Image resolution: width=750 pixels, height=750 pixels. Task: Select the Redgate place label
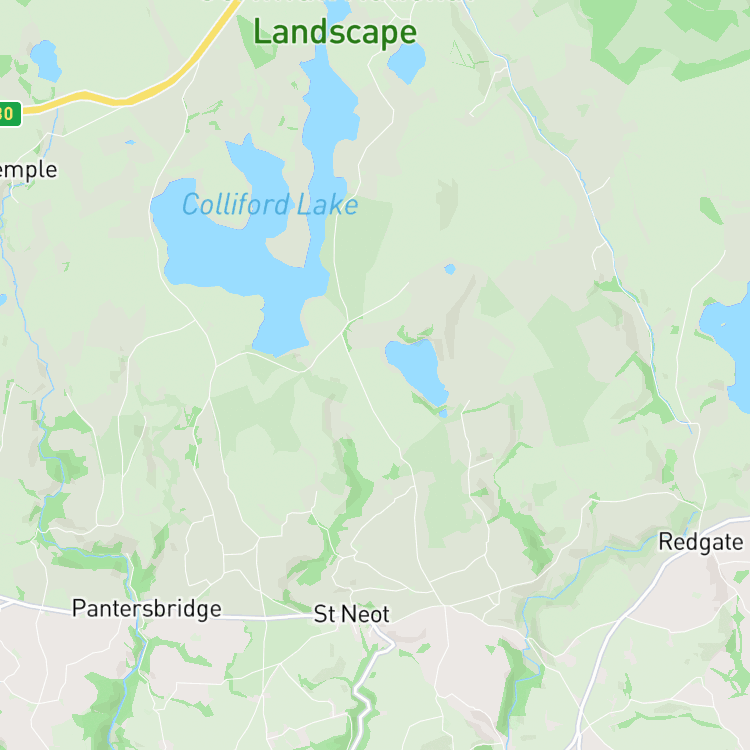coord(701,542)
